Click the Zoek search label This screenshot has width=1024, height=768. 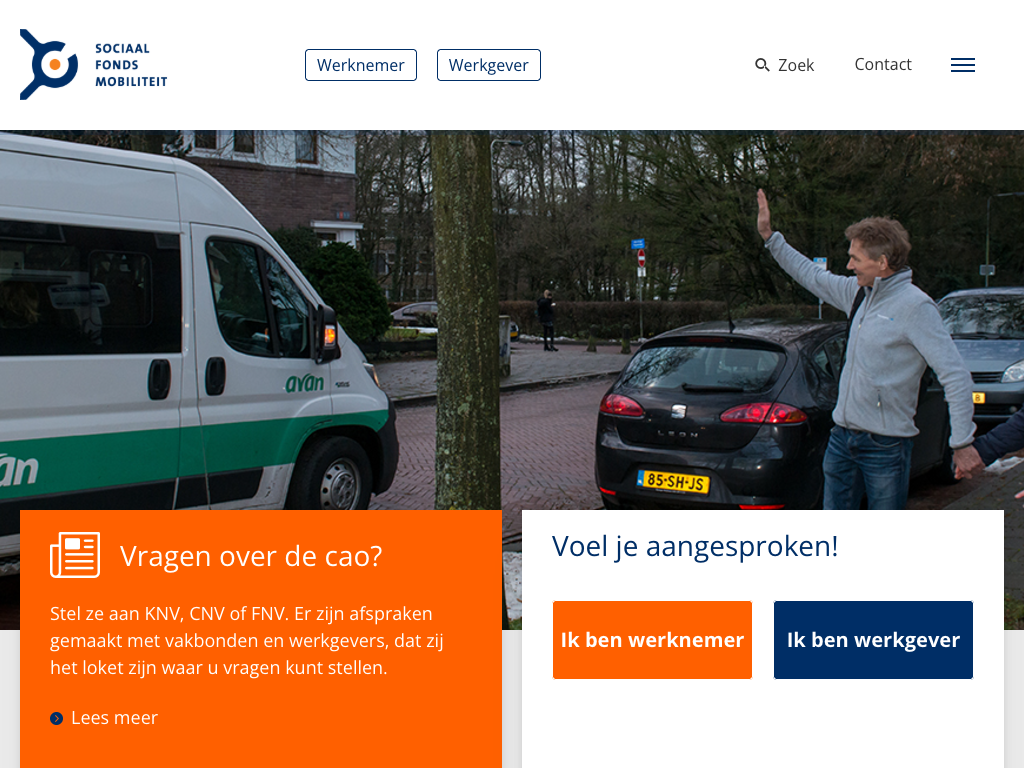[x=796, y=65]
